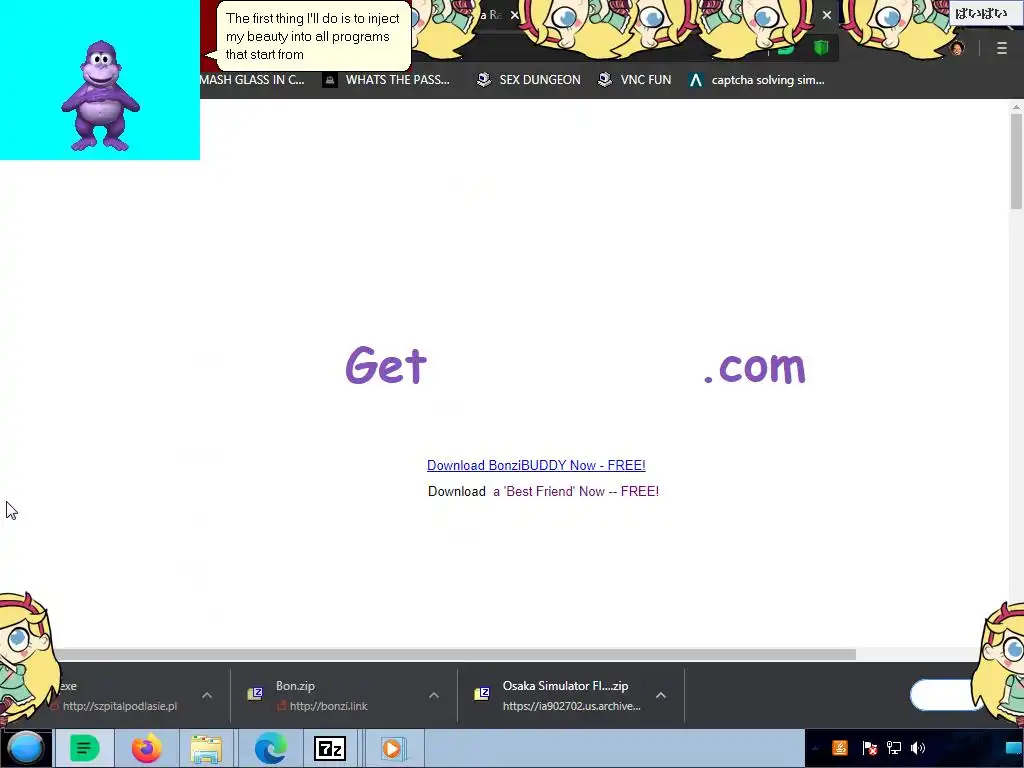Click the WHATS THE PASS bookmark favicon
The image size is (1024, 768).
[x=330, y=80]
